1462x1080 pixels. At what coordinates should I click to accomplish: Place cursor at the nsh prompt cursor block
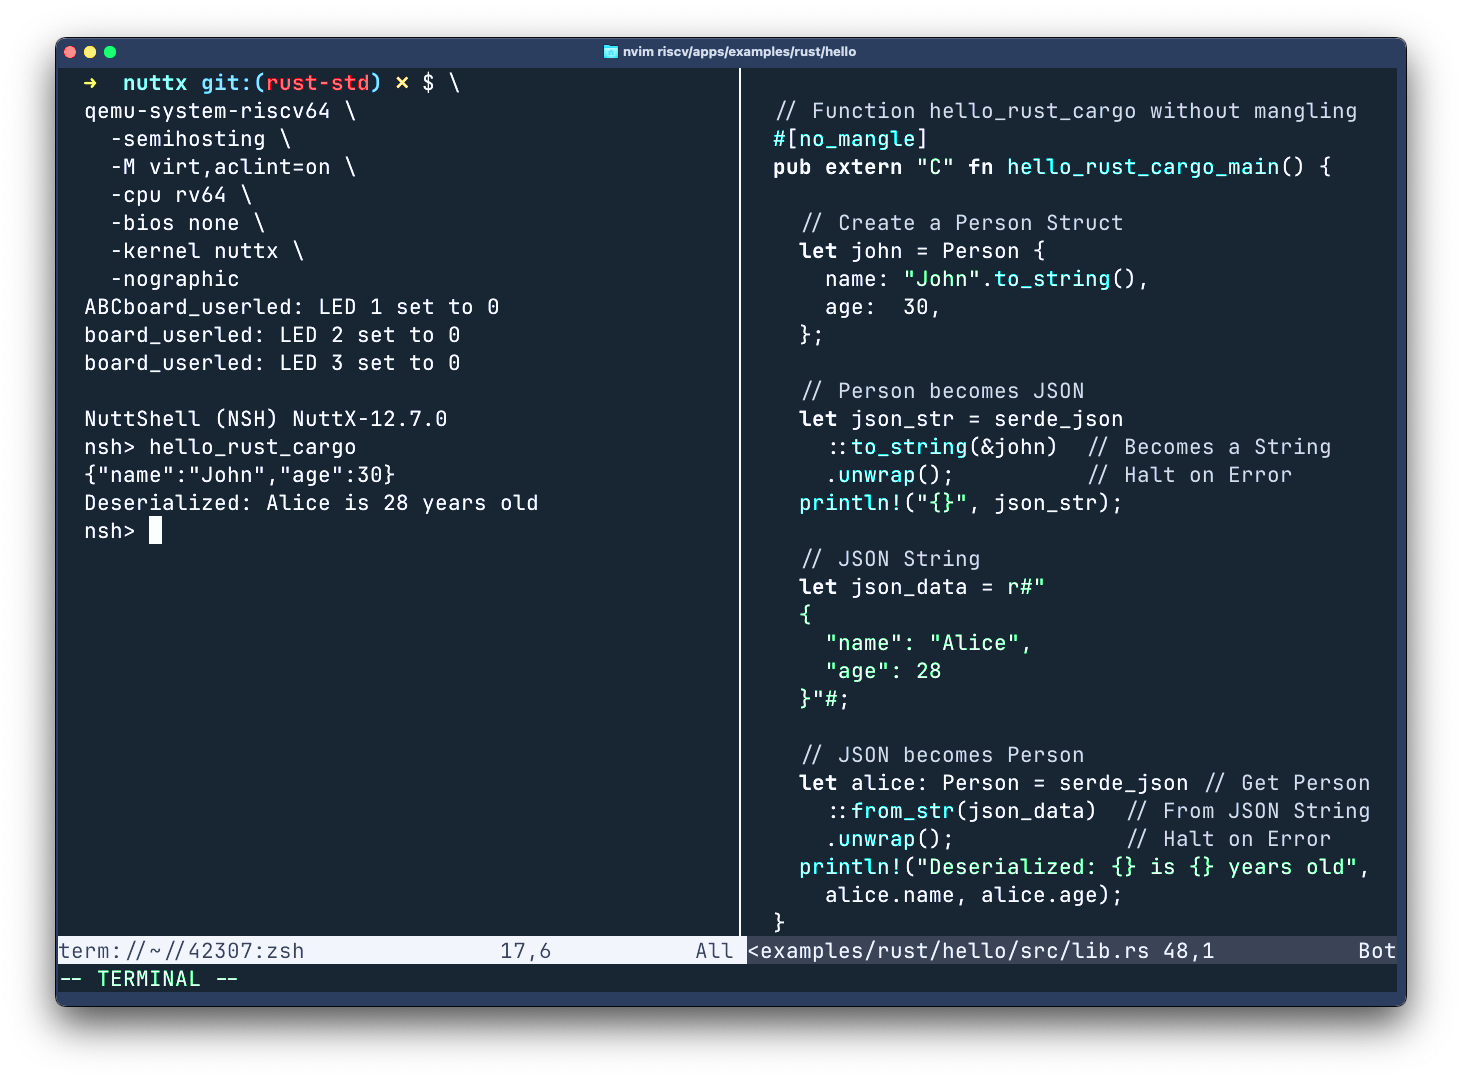tap(155, 531)
